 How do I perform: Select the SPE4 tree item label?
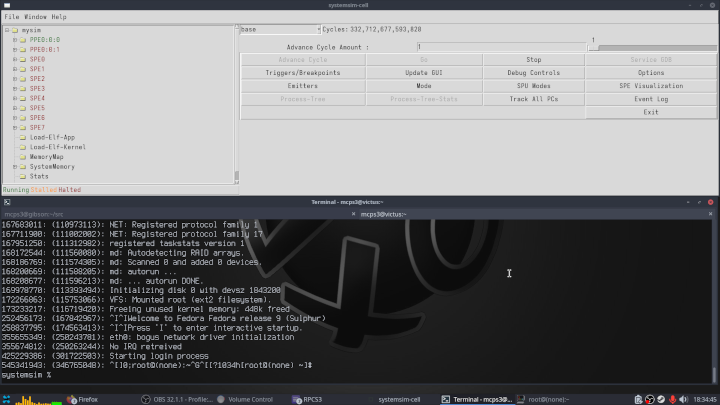click(37, 98)
